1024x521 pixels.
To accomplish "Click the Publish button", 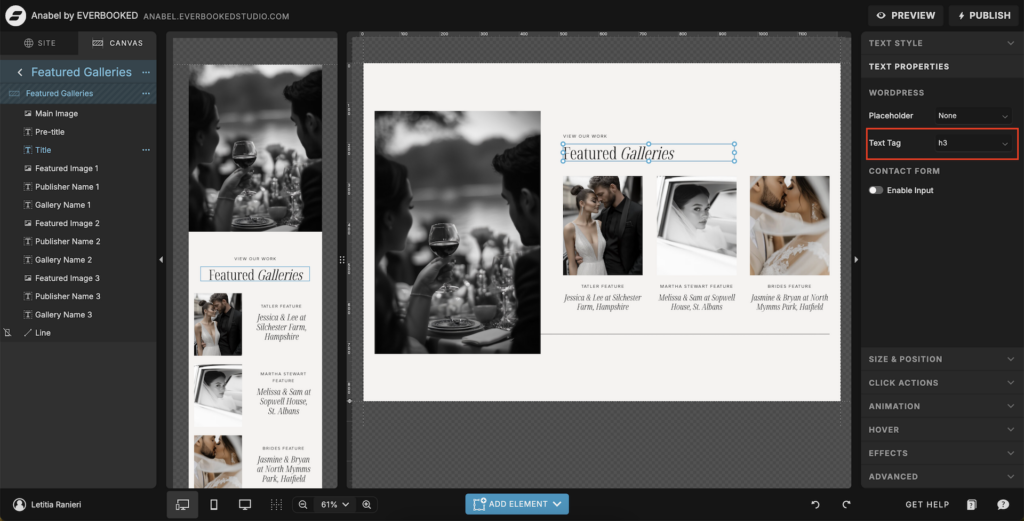I will click(x=984, y=15).
